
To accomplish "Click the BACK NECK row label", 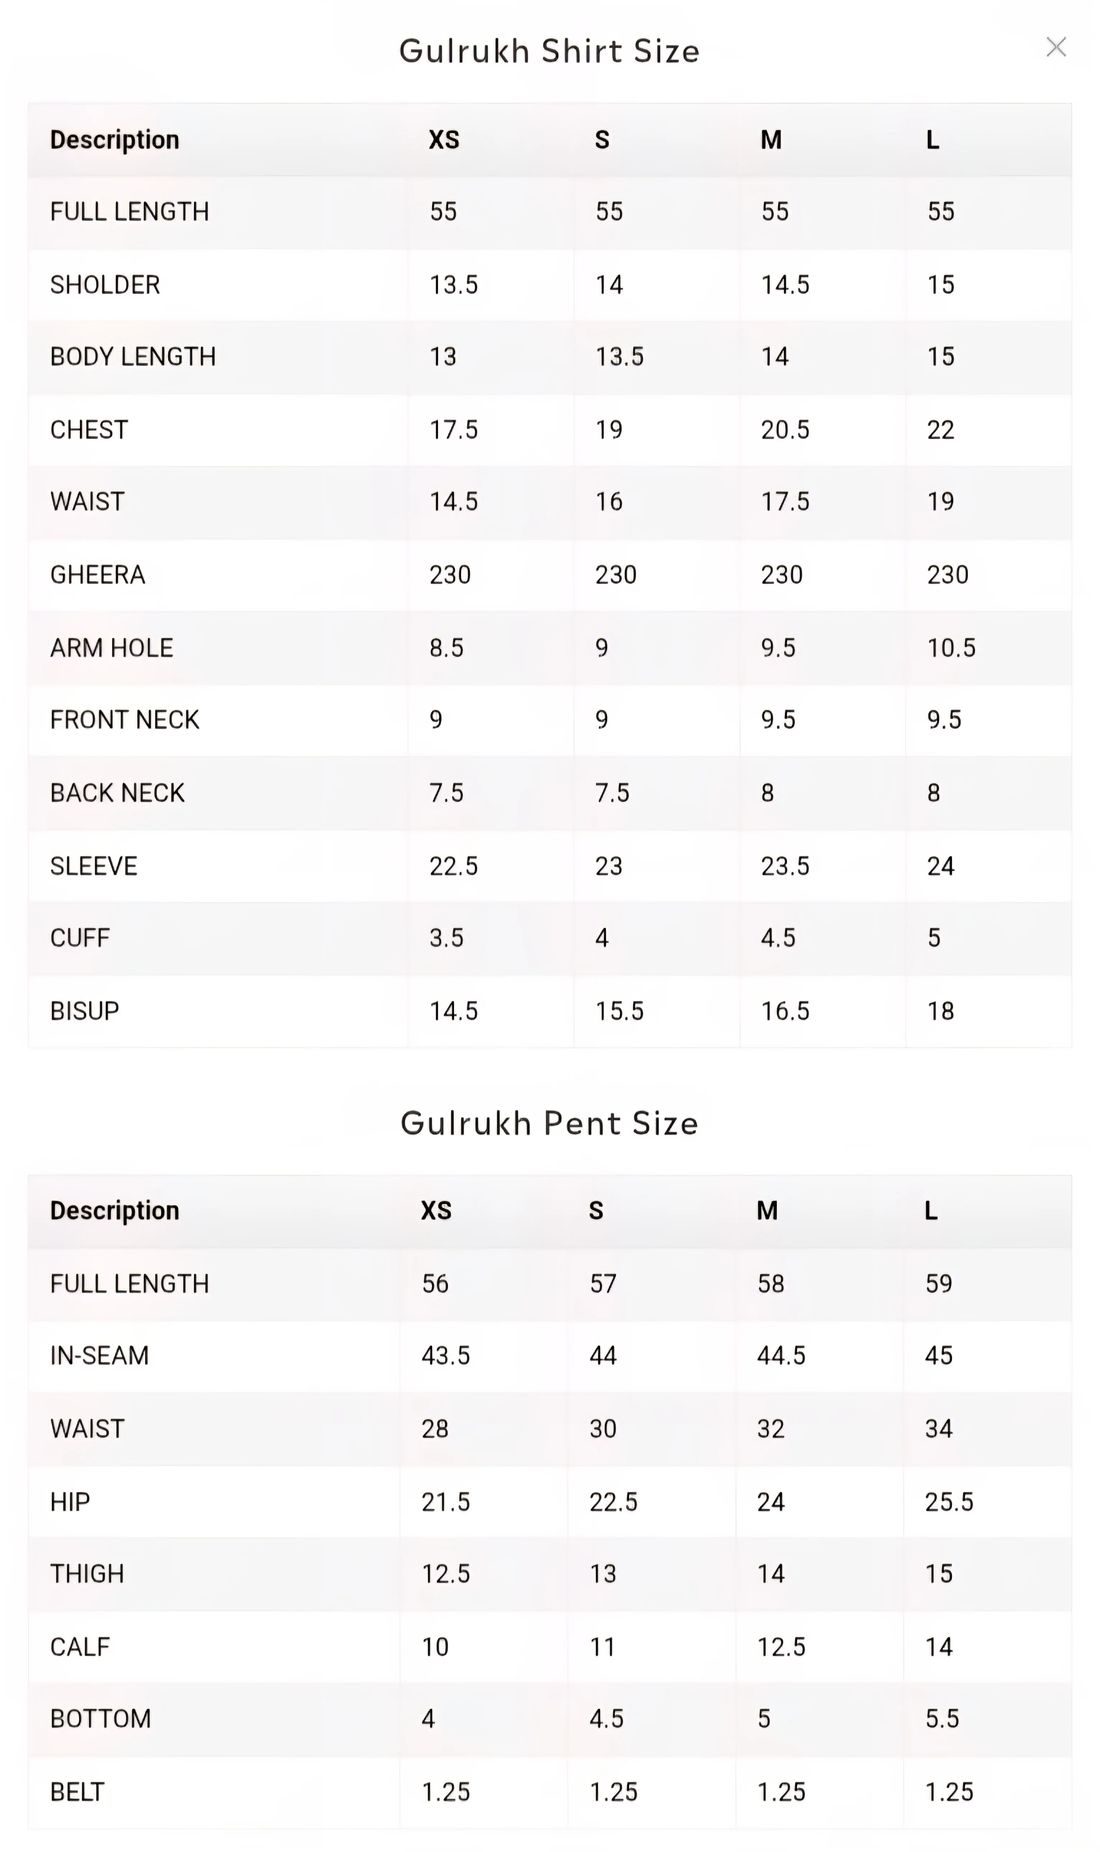I will point(118,793).
